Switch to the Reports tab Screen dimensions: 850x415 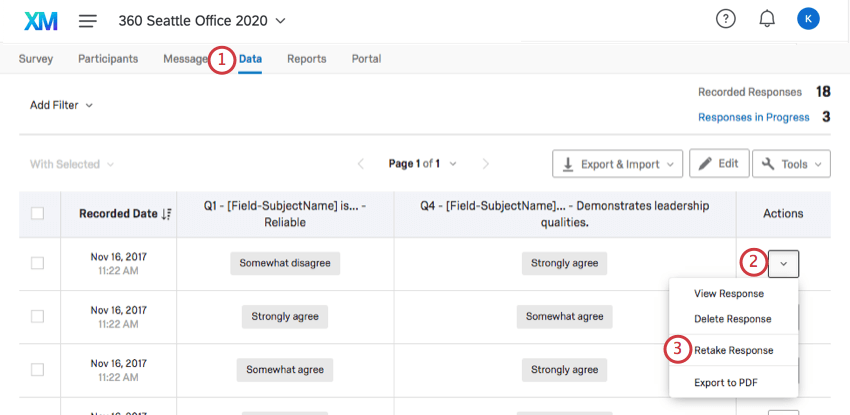(306, 59)
